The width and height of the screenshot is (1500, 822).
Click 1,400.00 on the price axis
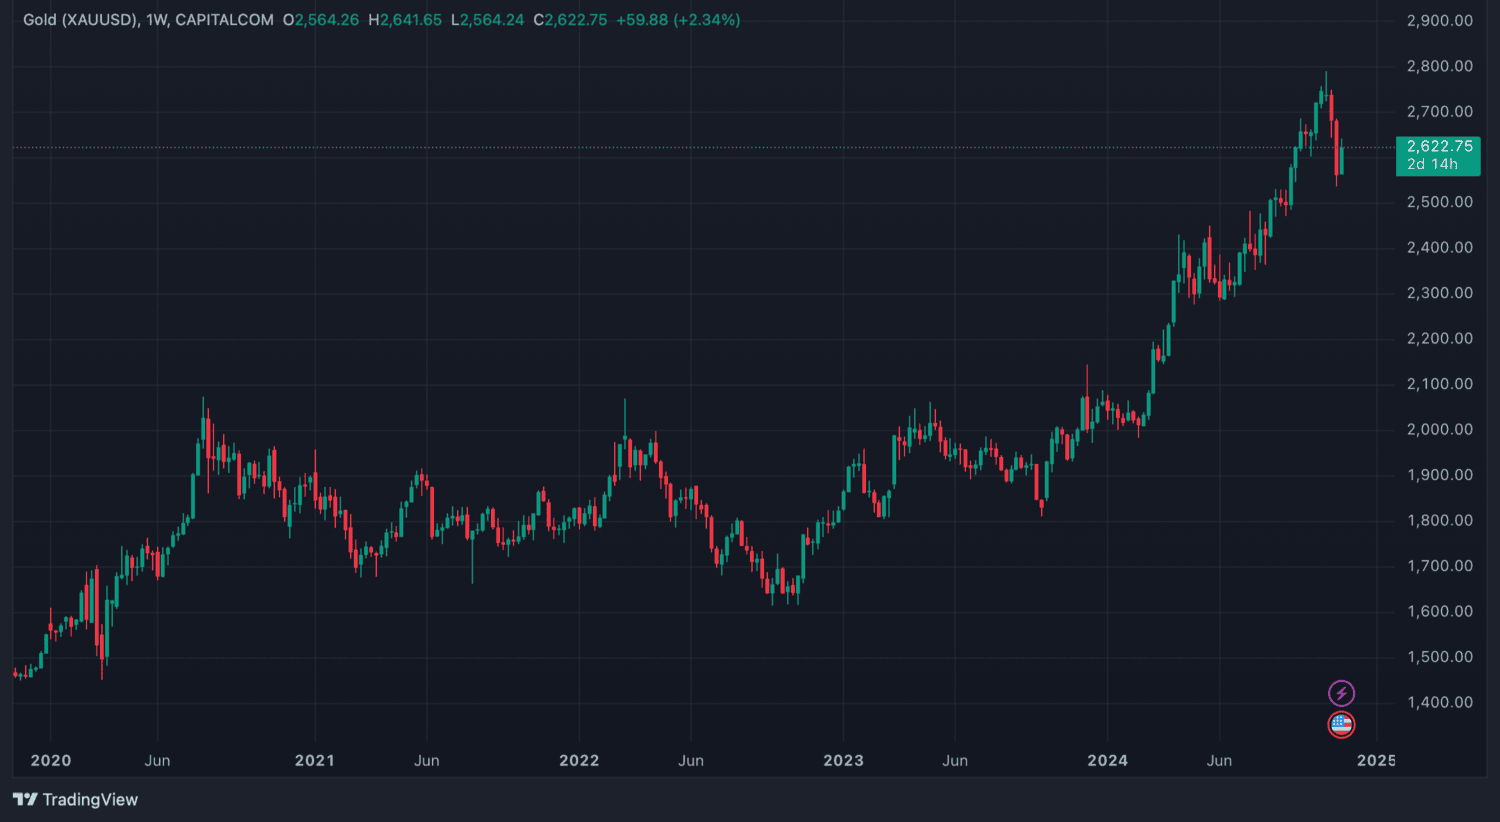pos(1439,702)
